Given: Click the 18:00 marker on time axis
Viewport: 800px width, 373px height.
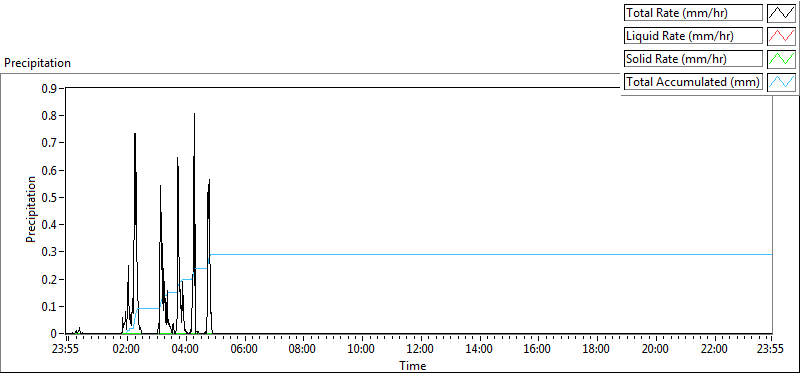Looking at the screenshot, I should click(596, 350).
